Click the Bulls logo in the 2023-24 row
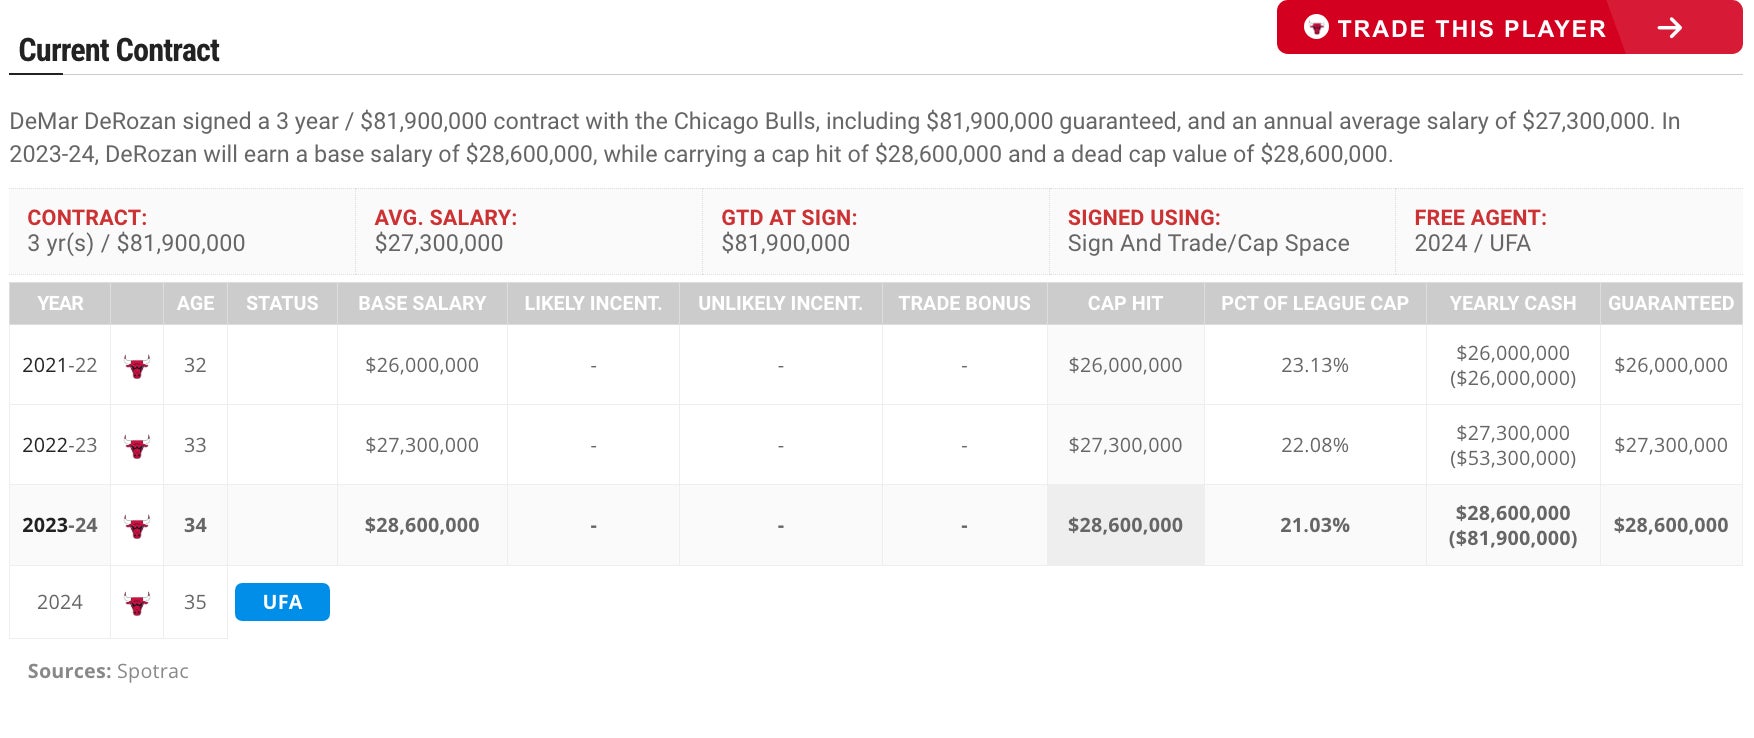The image size is (1754, 738). 137,526
